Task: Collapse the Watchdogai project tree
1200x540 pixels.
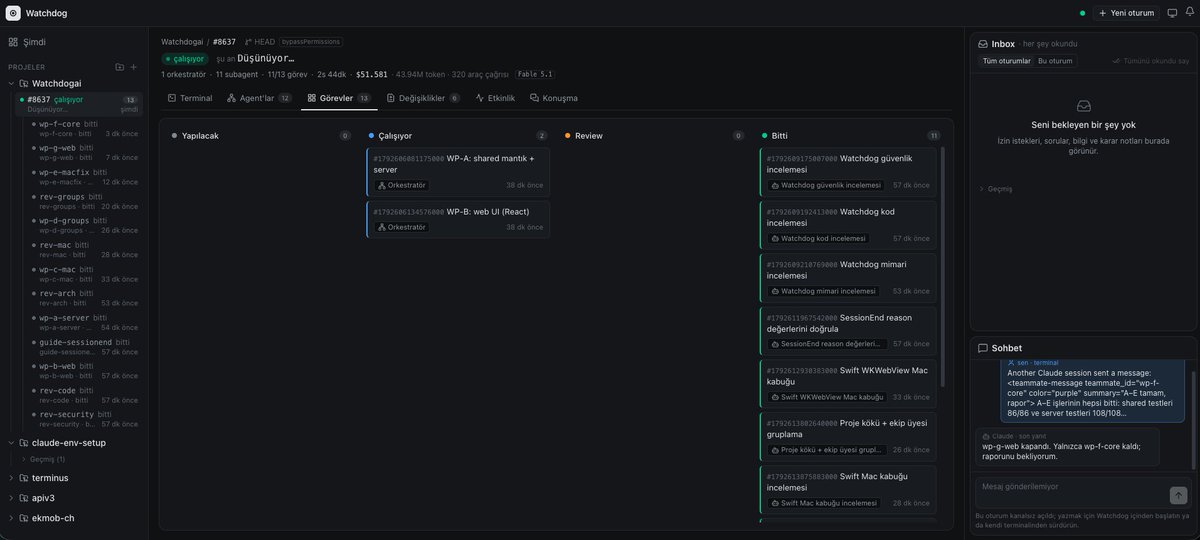Action: (11, 83)
